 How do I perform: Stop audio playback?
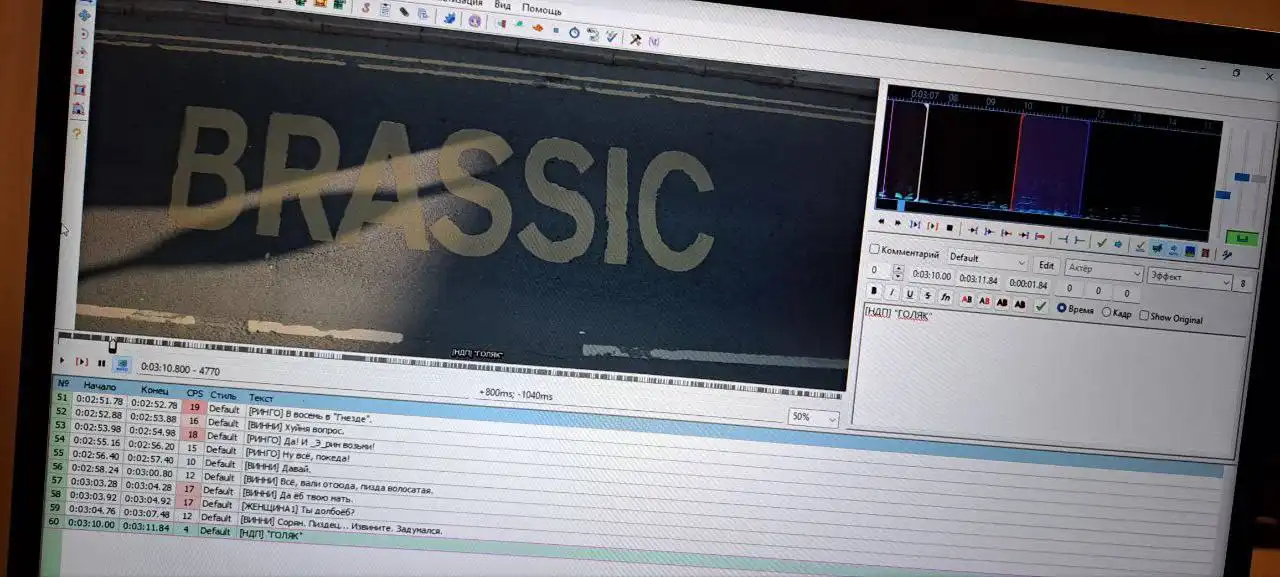click(x=950, y=227)
